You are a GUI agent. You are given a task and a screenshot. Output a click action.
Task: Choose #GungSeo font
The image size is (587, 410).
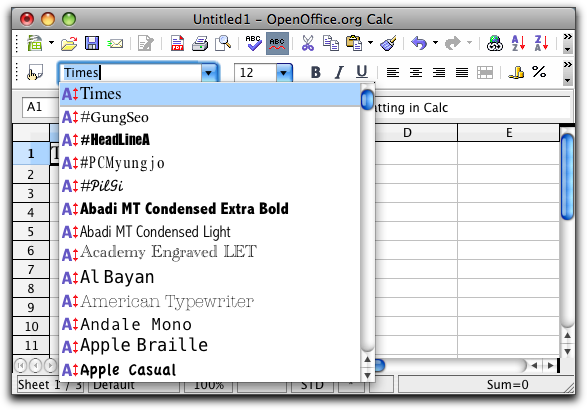(x=210, y=117)
